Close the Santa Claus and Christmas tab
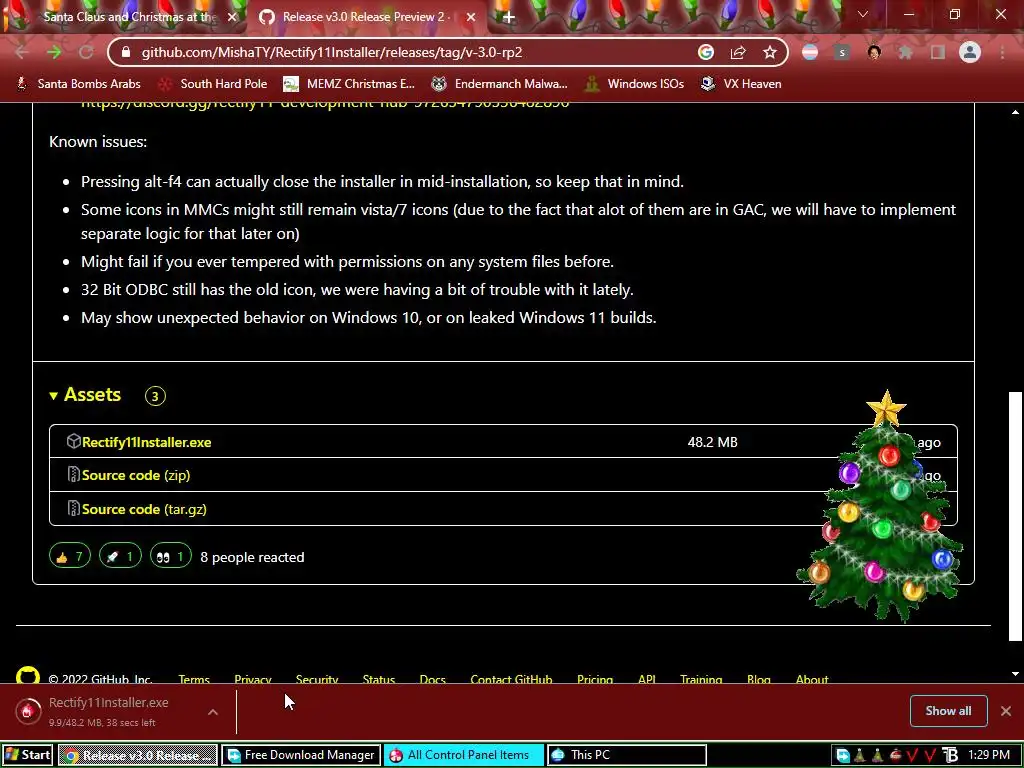1024x768 pixels. 232,17
